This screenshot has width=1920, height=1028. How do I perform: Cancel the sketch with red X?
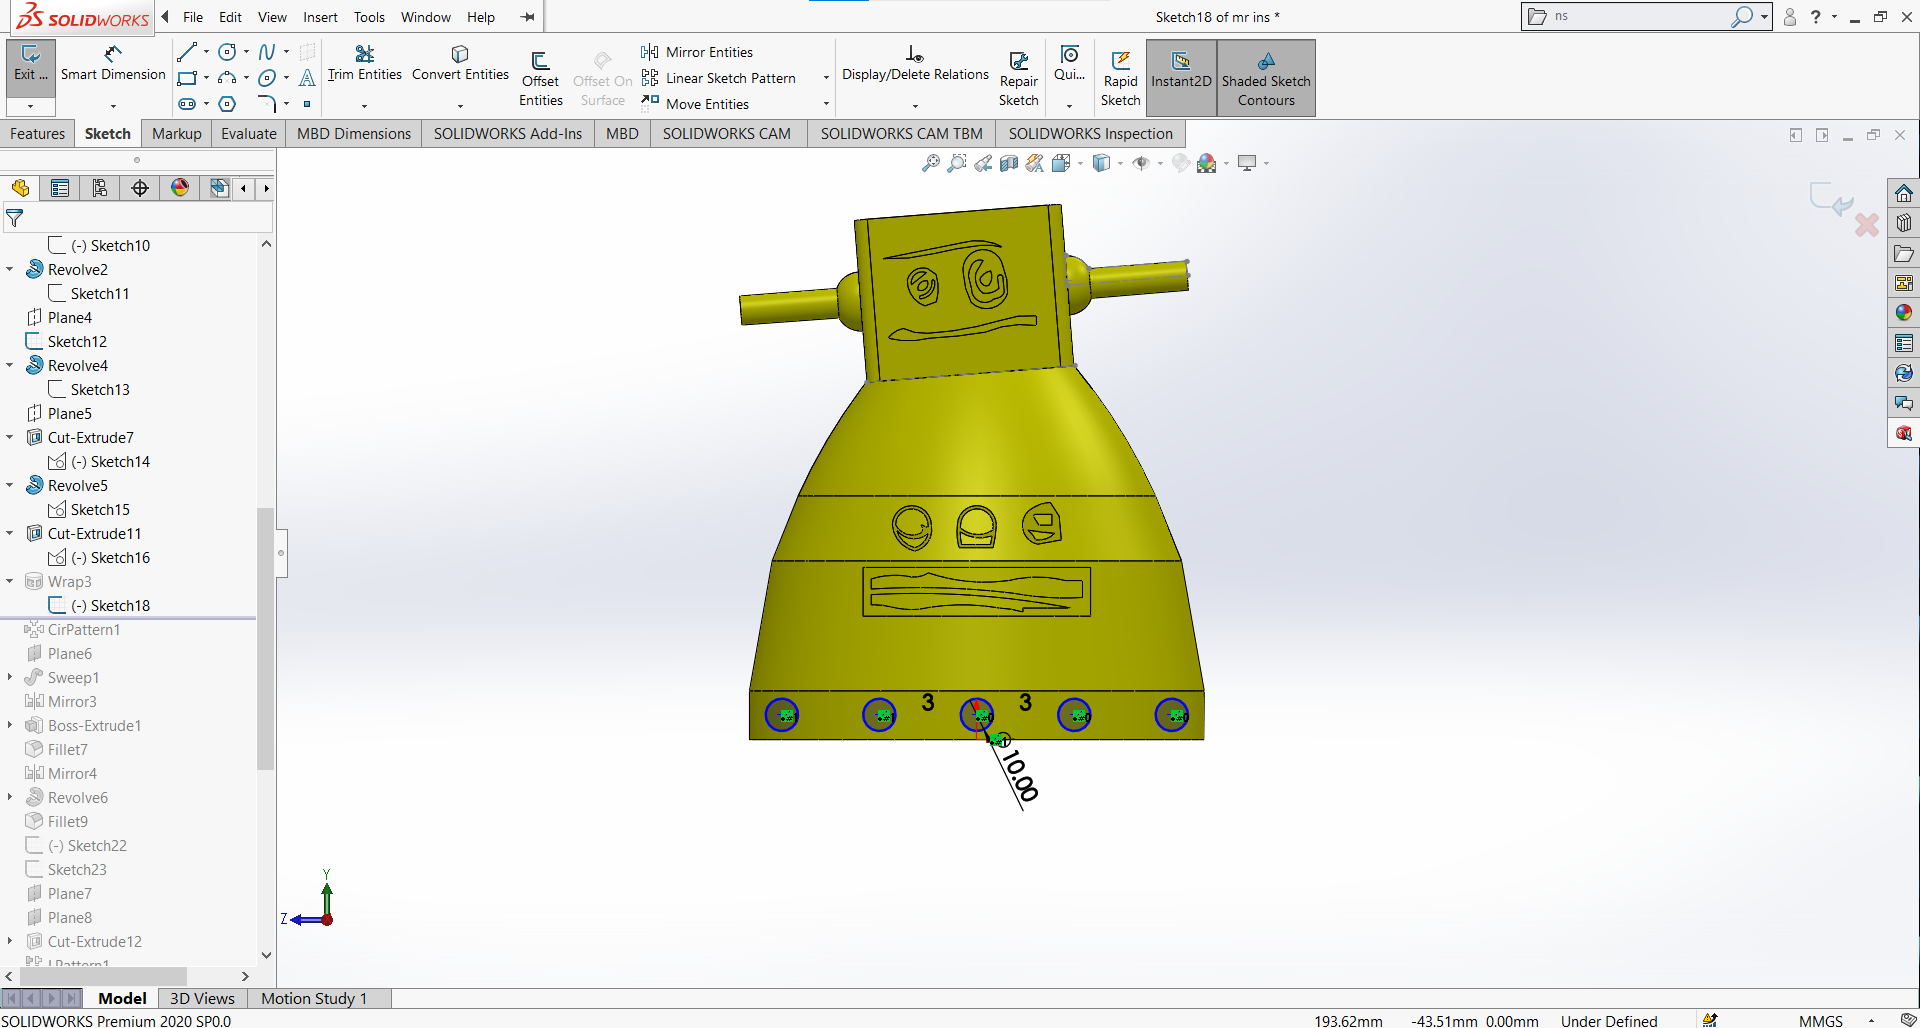(1866, 225)
